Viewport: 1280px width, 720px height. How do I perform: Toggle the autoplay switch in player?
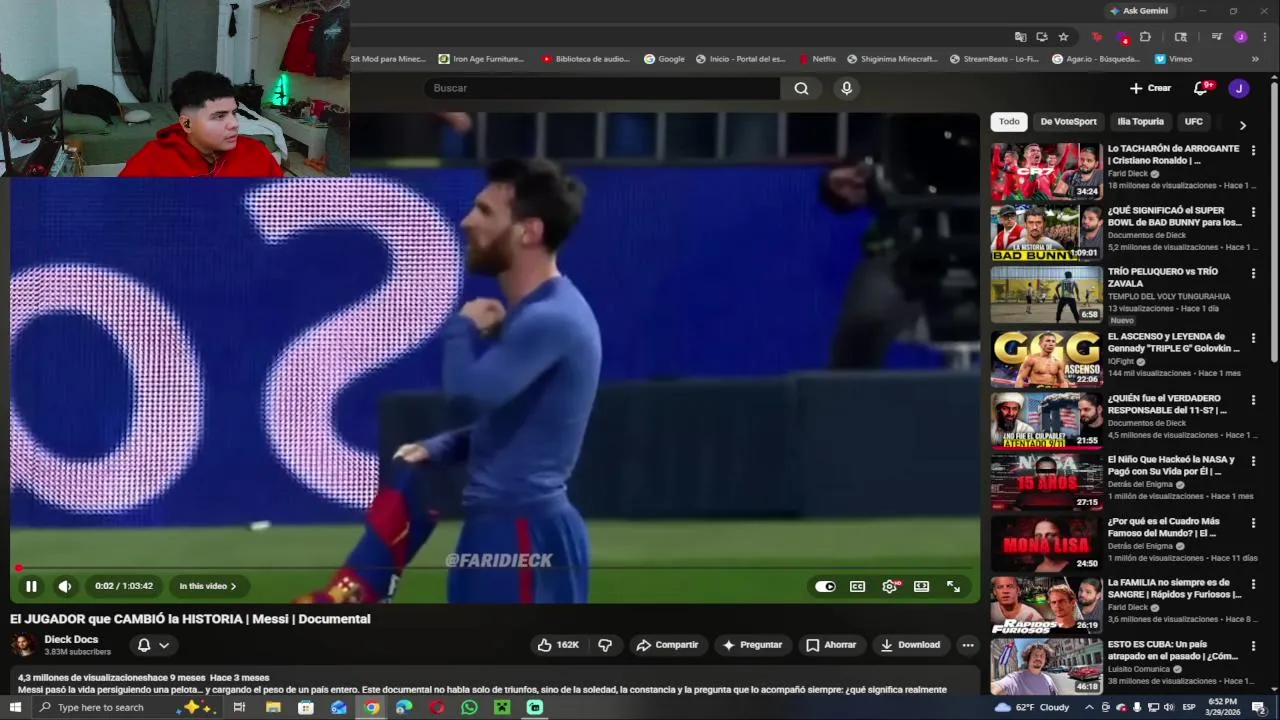(x=825, y=586)
